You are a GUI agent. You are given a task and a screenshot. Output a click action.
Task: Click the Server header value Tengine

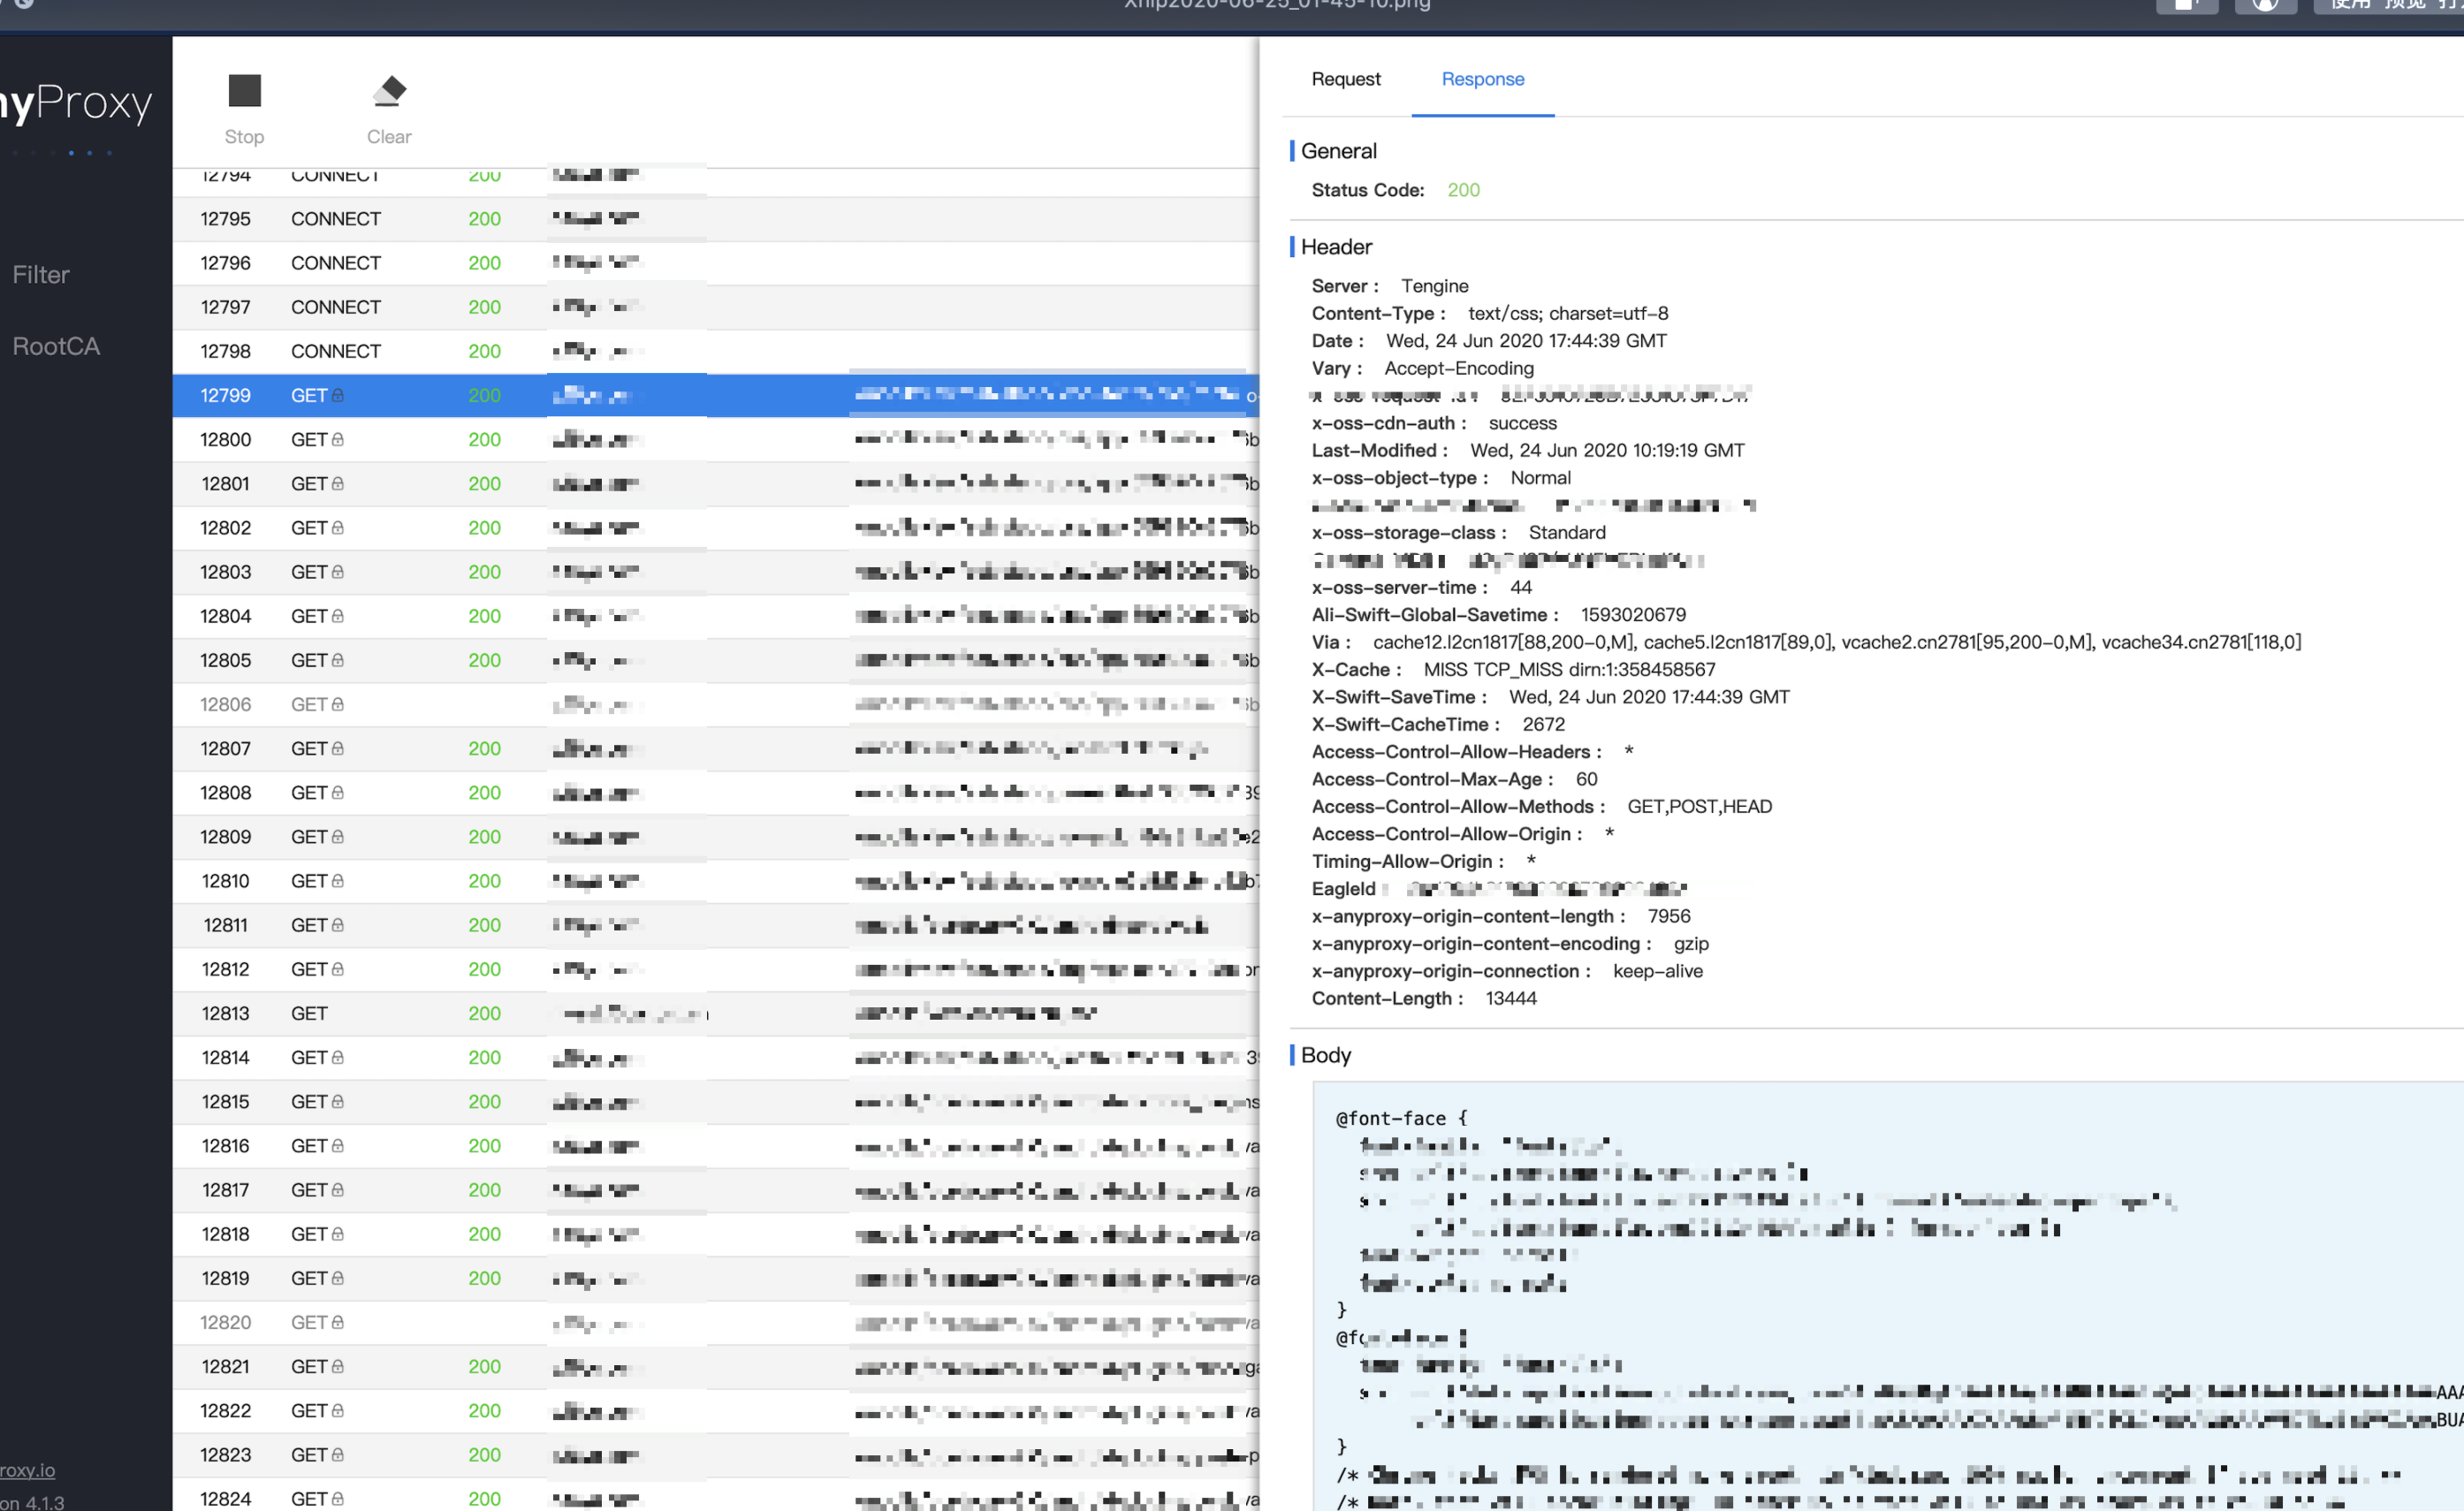pos(1434,286)
